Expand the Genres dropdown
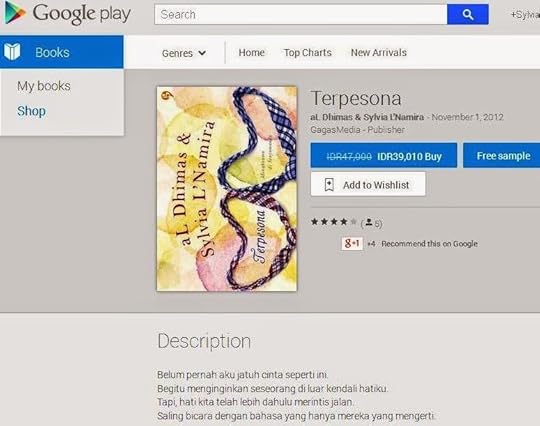540x426 pixels. (x=184, y=53)
